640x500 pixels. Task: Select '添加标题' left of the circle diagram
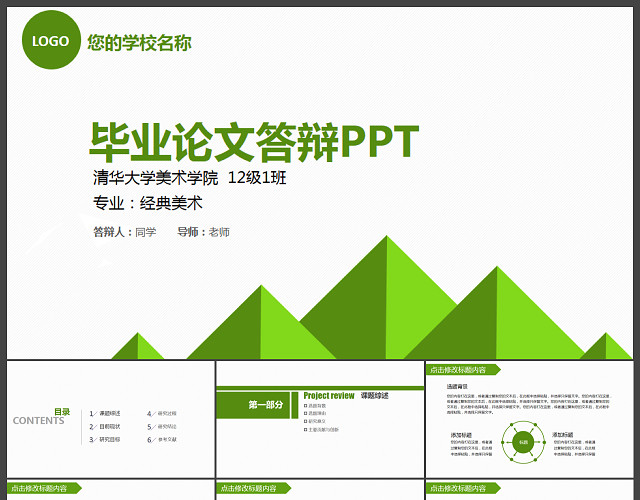pos(461,435)
